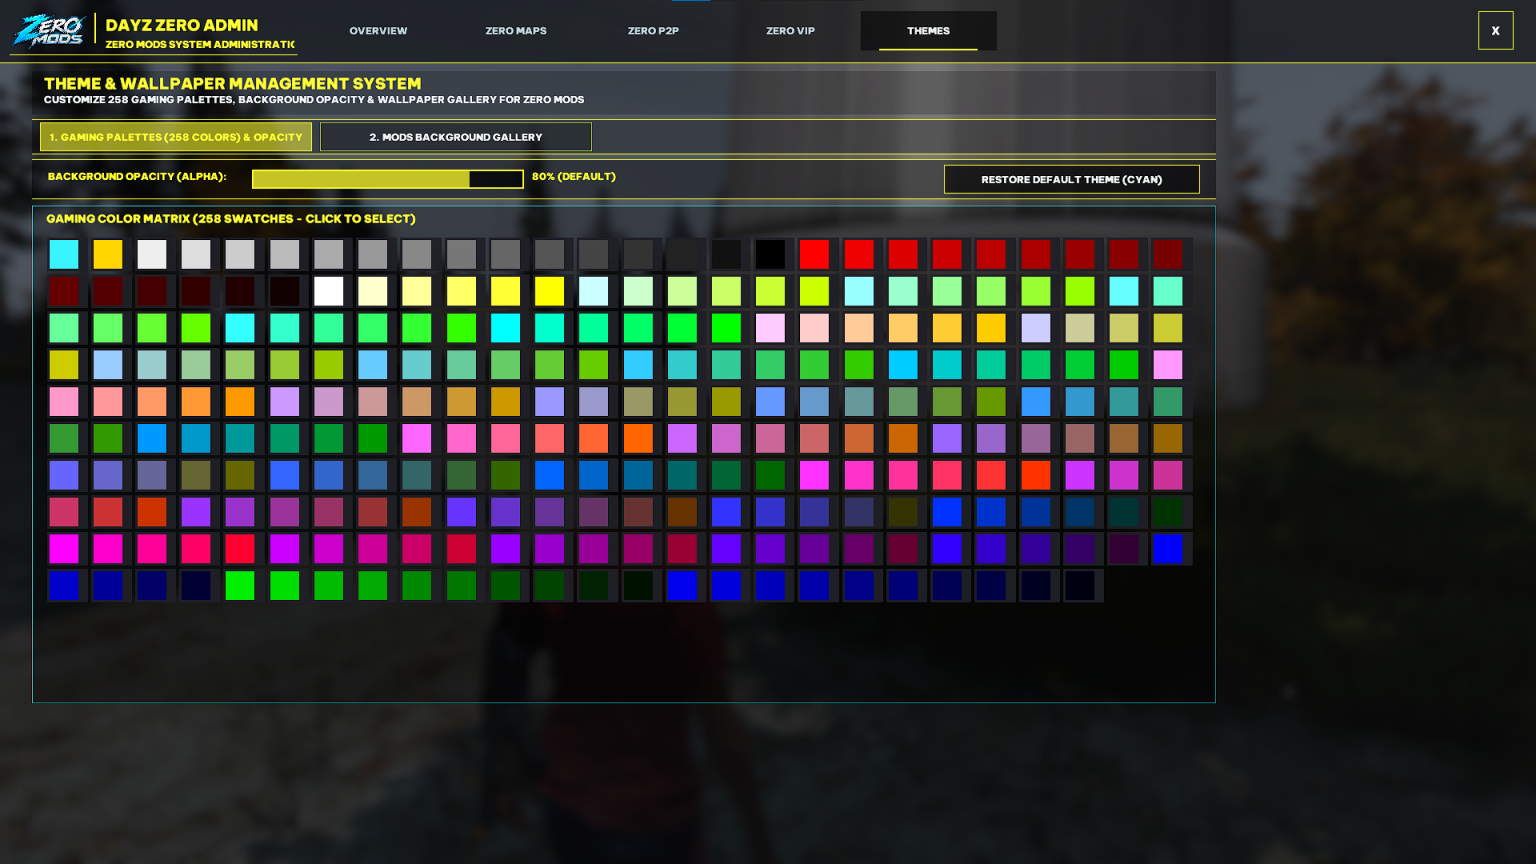
Task: Open the Mods Background Gallery sub-tab
Action: pos(456,137)
